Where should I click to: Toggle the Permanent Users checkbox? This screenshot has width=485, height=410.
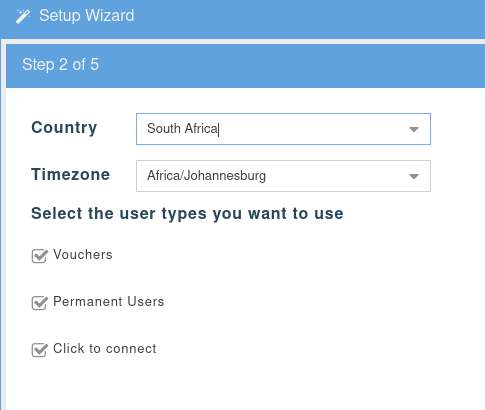point(39,303)
